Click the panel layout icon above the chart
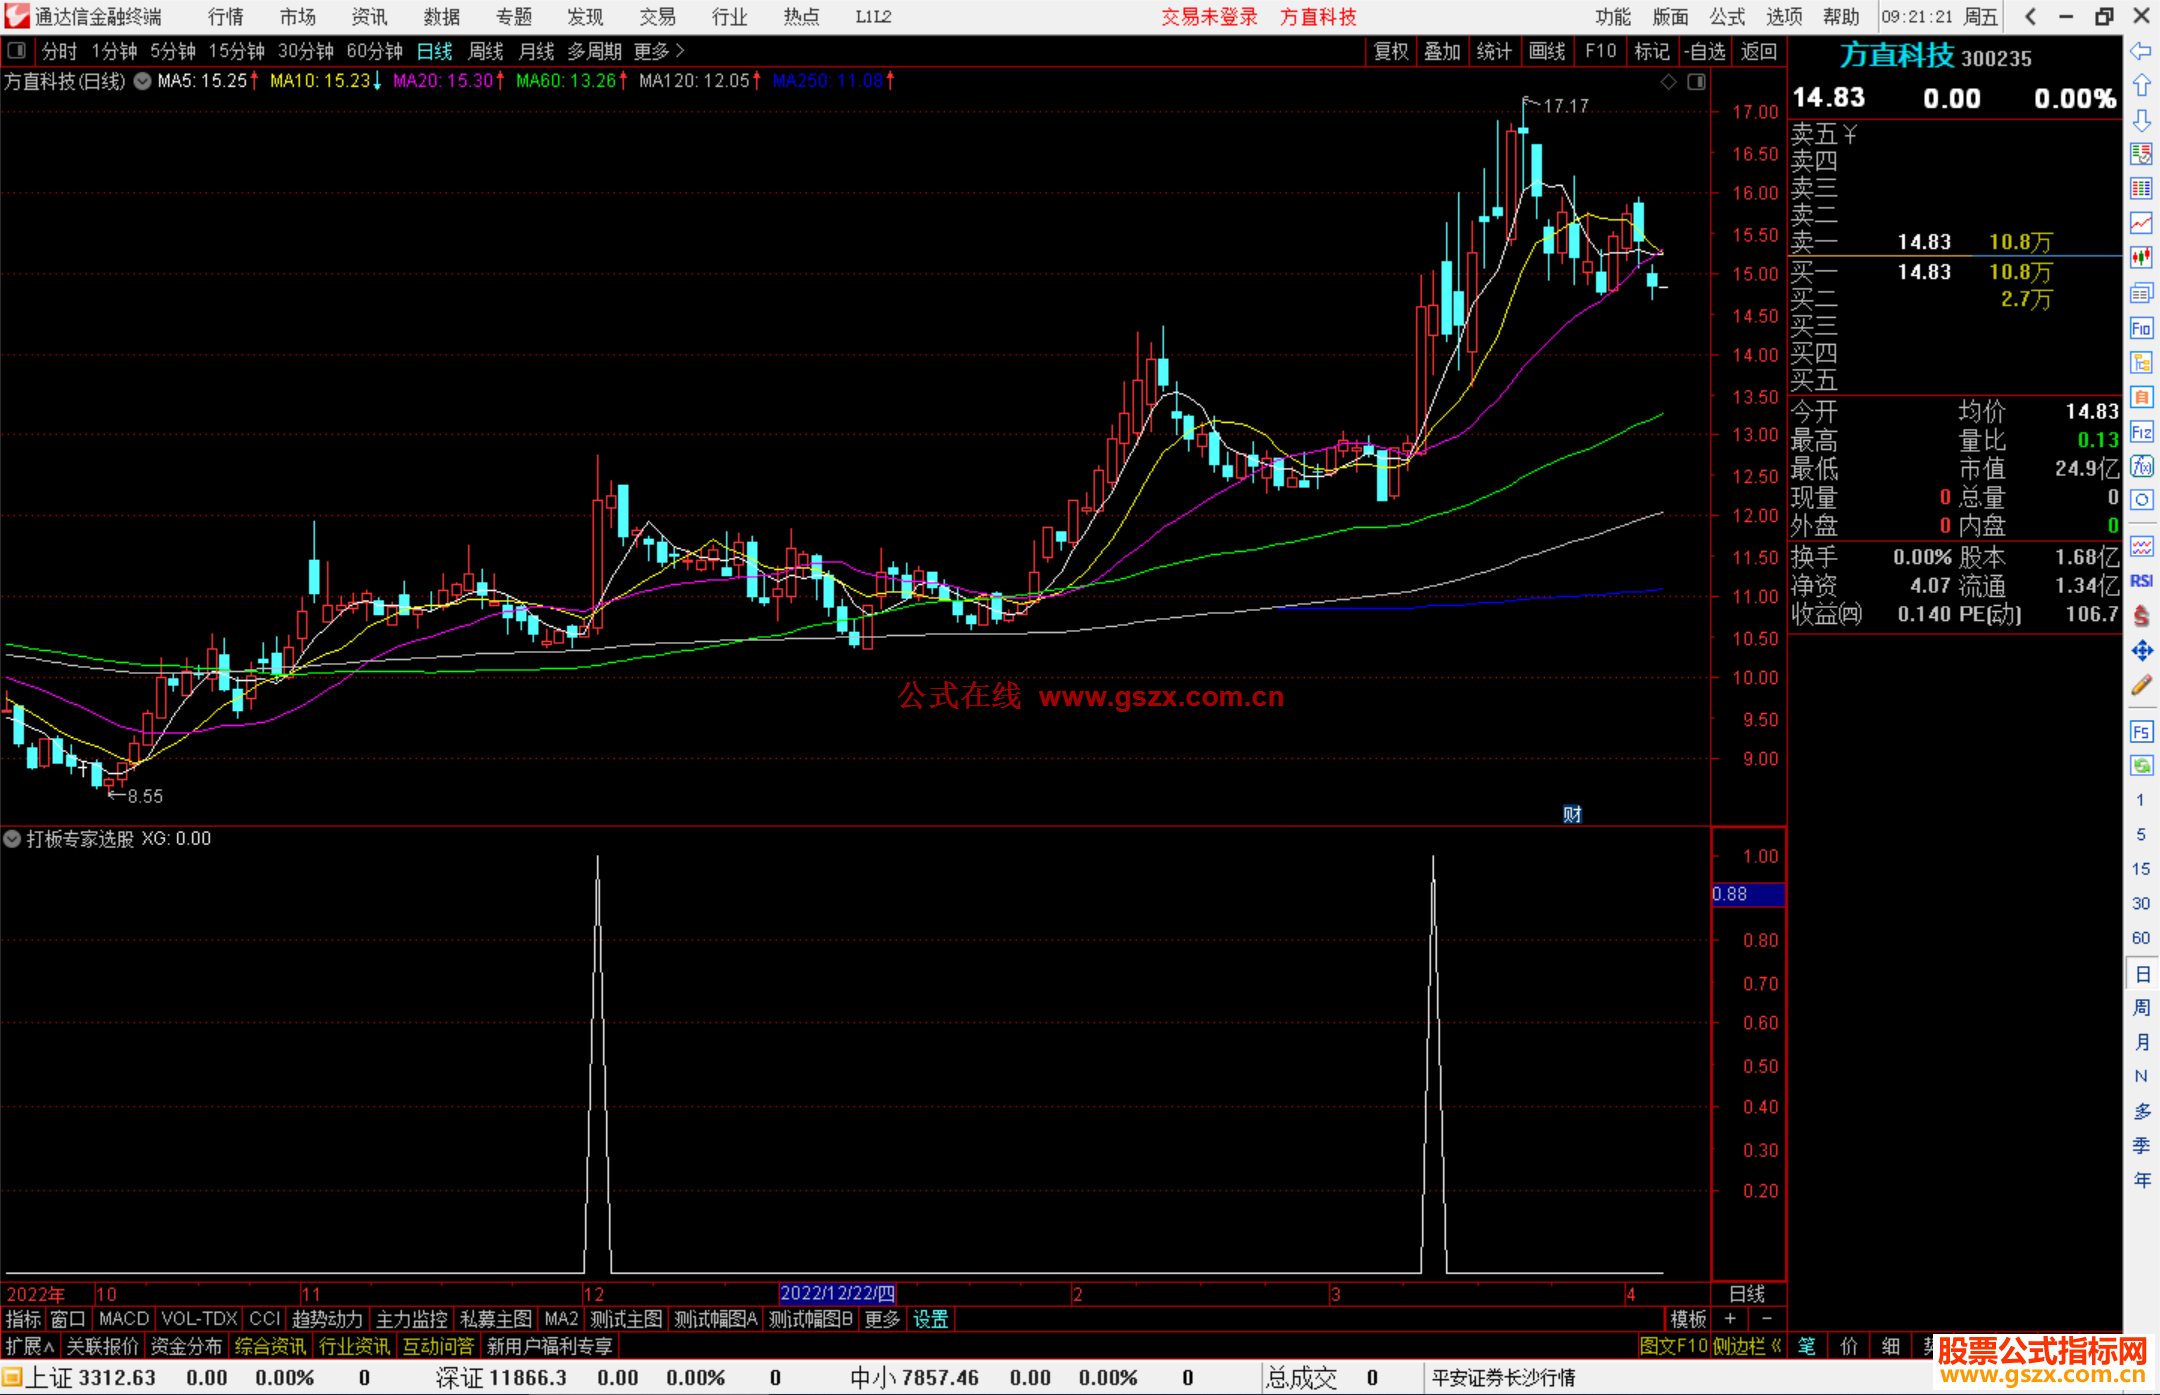The height and width of the screenshot is (1395, 2160). (1696, 82)
